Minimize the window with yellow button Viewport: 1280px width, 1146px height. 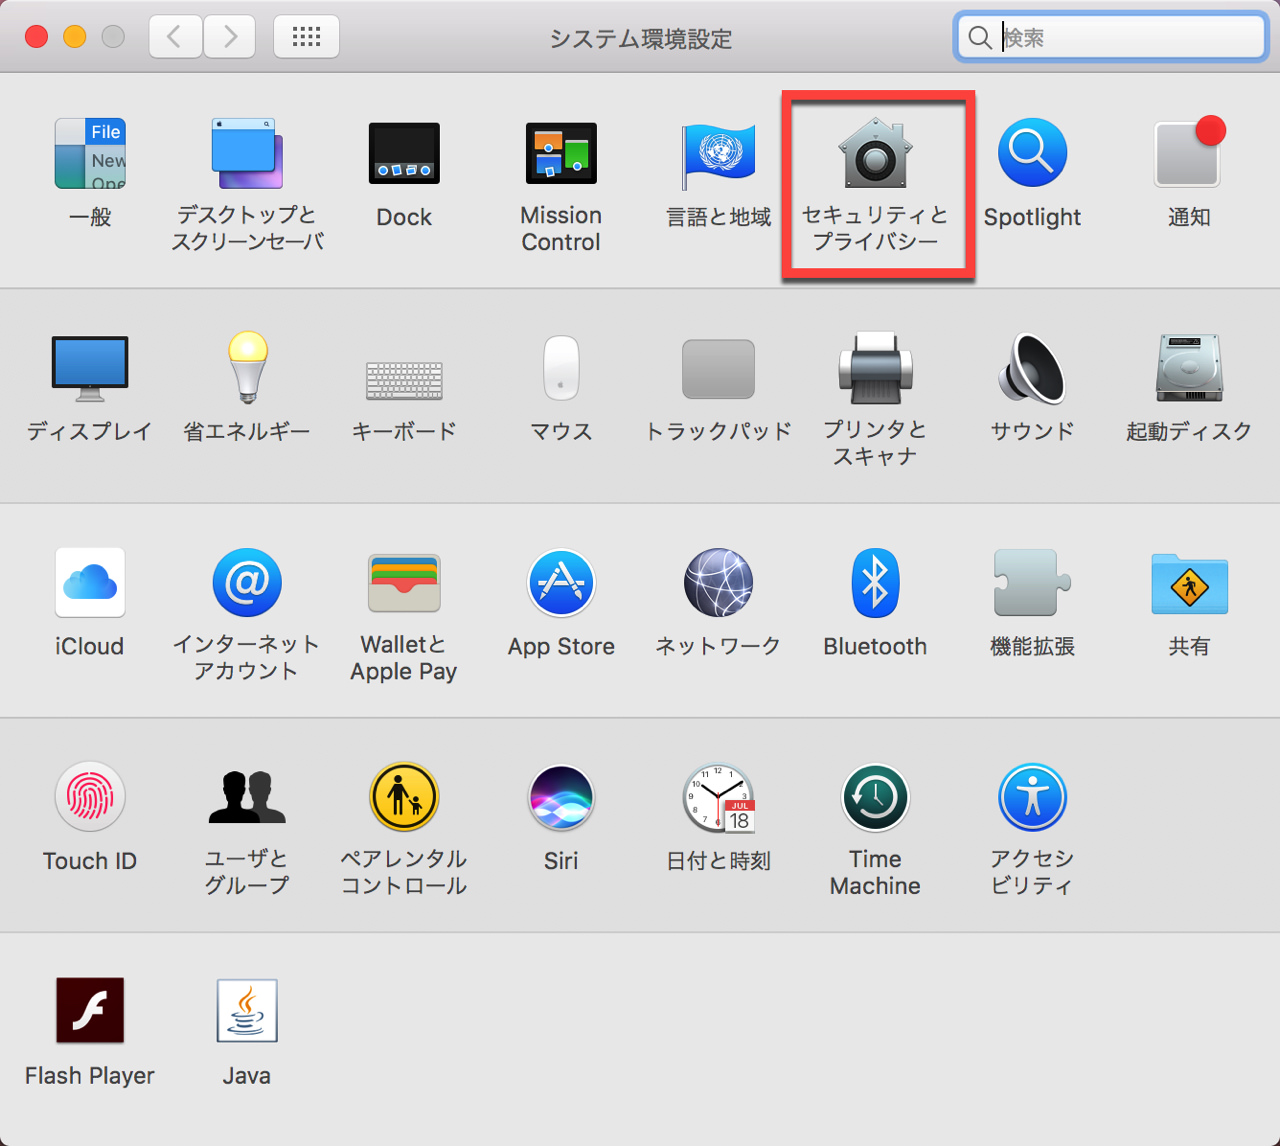(75, 37)
